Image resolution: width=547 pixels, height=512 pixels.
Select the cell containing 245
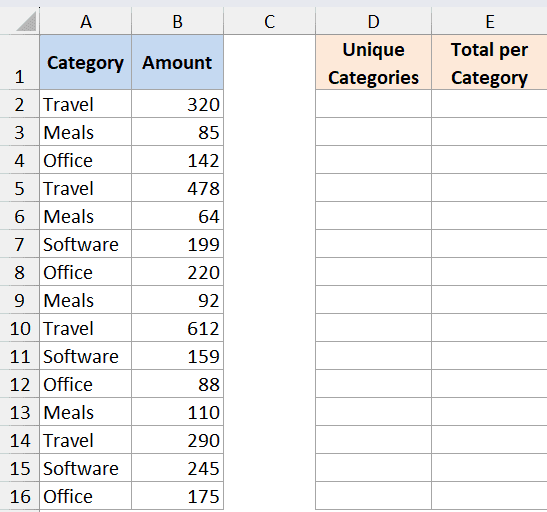coord(177,468)
